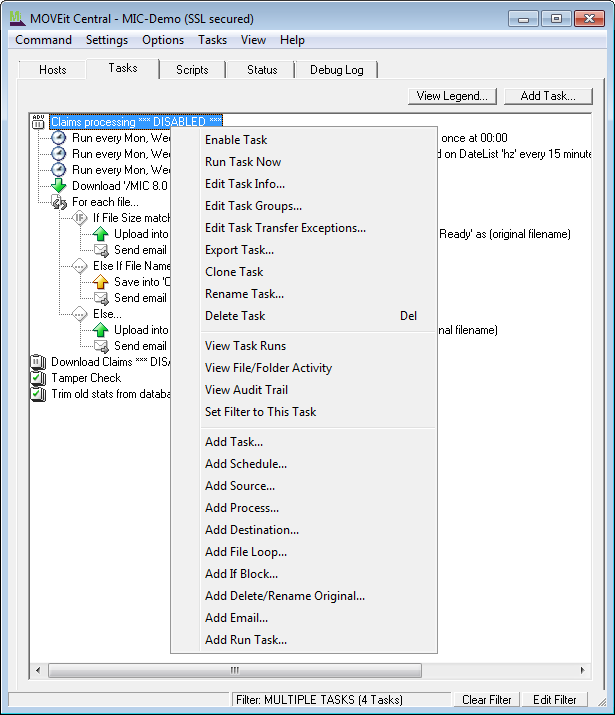The image size is (615, 715).
Task: Switch to the Debug Log tab
Action: click(x=337, y=70)
